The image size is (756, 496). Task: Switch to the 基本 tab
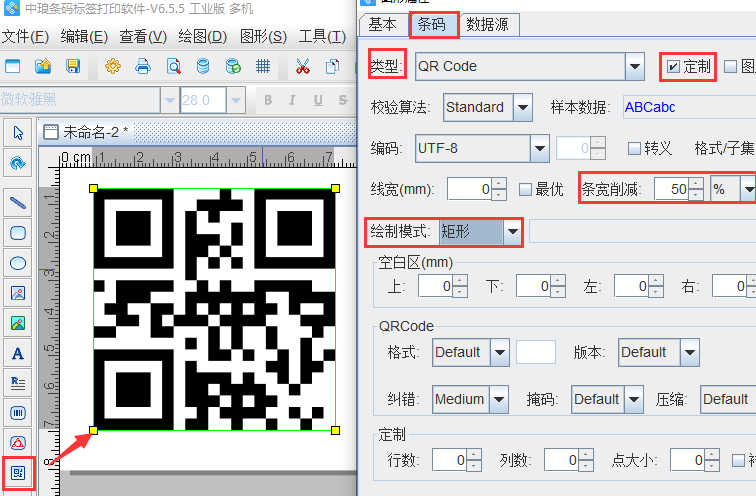[382, 24]
